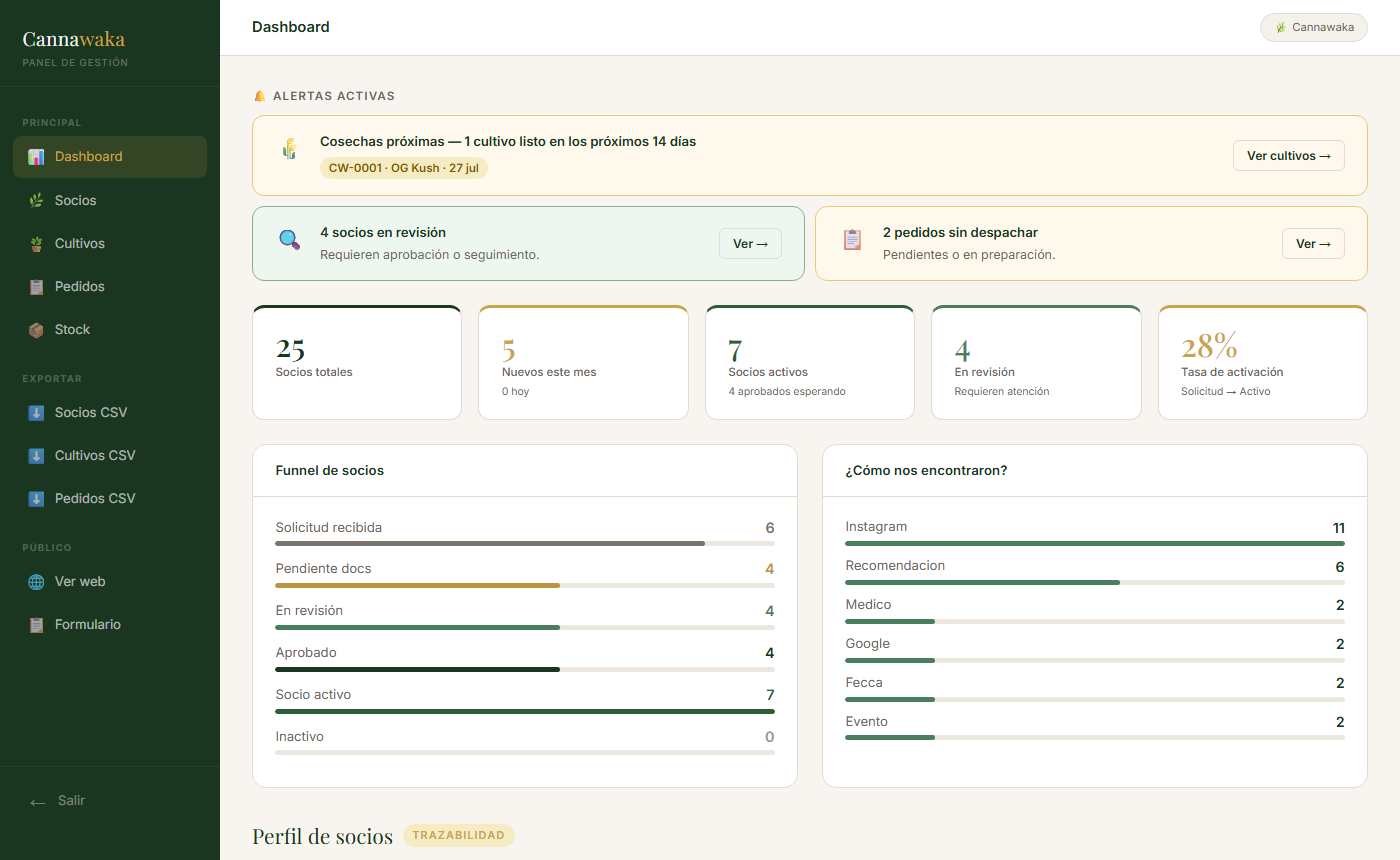Export Socios CSV
Screen dimensions: 1400x860
[x=110, y=413]
